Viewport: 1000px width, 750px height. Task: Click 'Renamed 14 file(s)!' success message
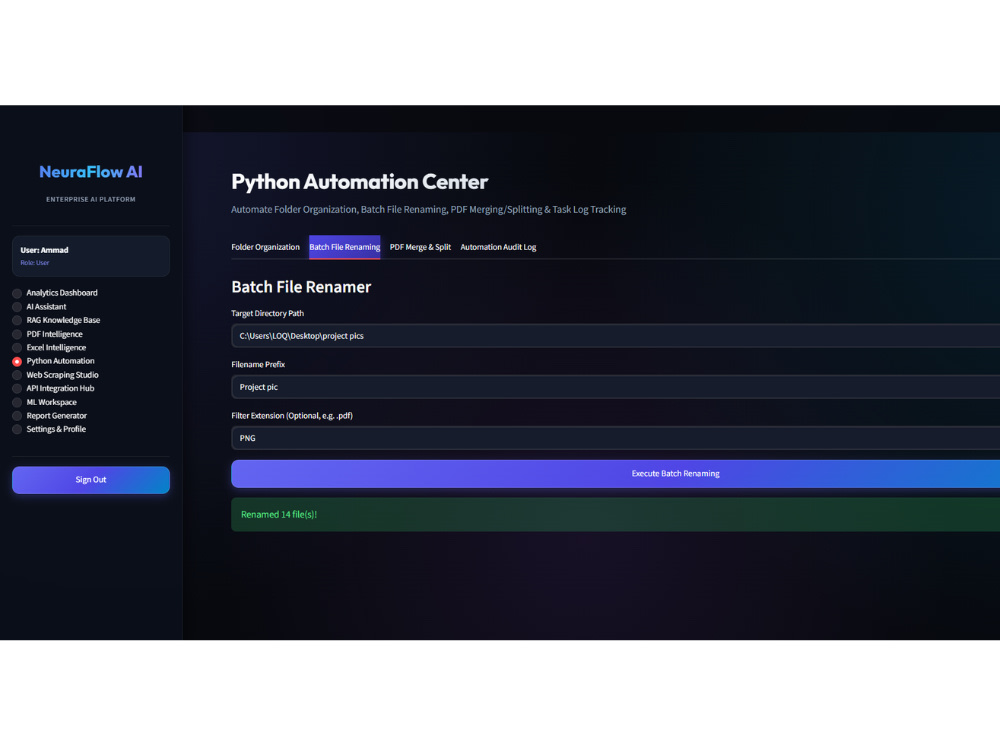tap(279, 514)
